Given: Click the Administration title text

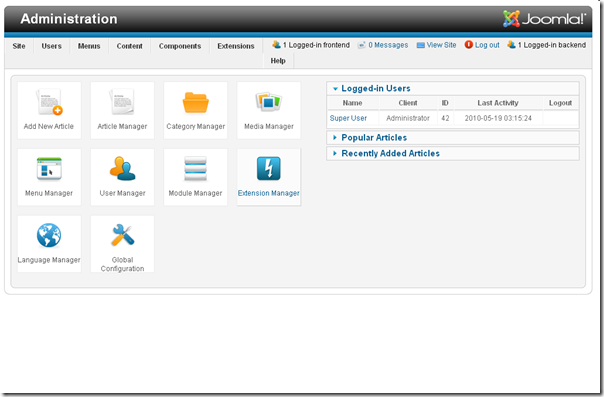Looking at the screenshot, I should [69, 18].
